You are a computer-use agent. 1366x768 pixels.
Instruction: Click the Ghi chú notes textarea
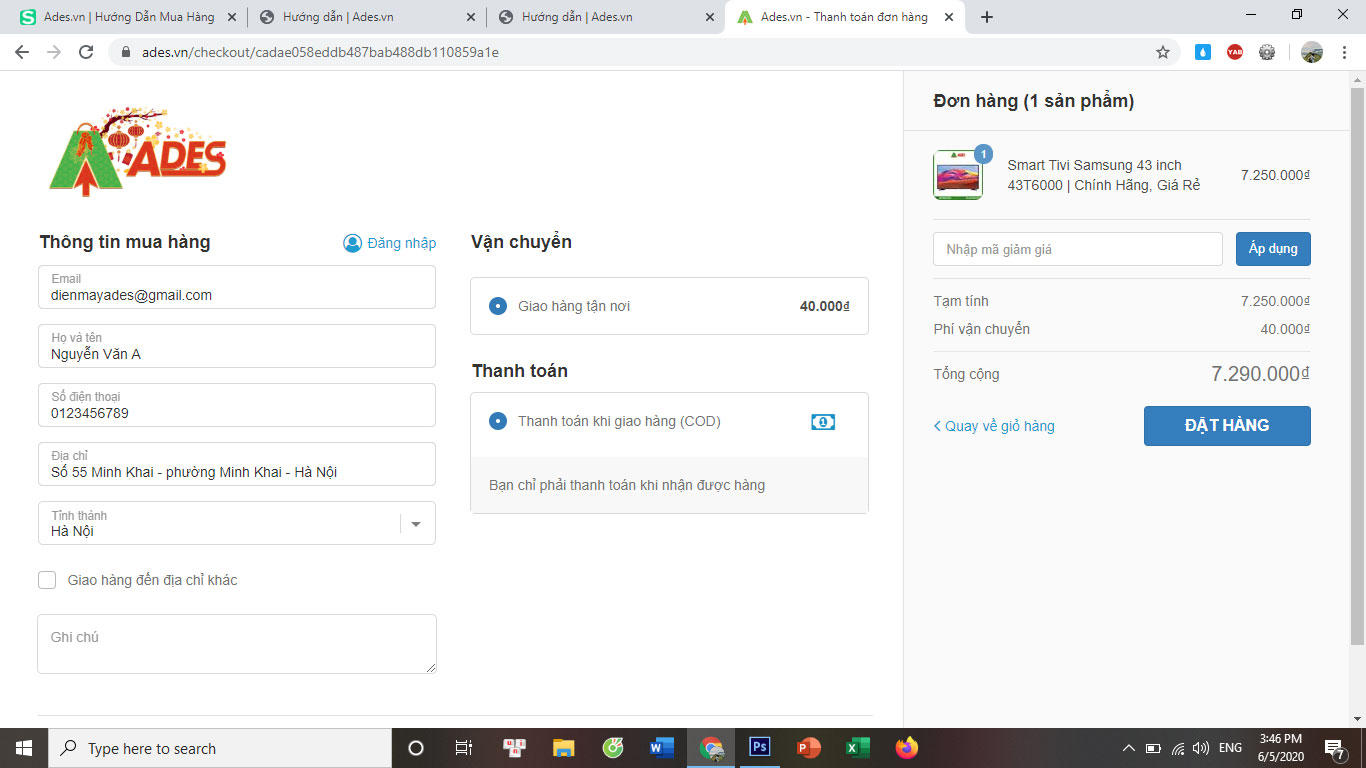click(237, 644)
